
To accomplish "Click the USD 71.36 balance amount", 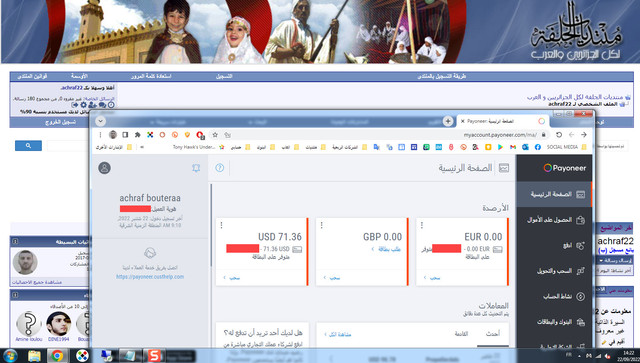I will [x=280, y=237].
